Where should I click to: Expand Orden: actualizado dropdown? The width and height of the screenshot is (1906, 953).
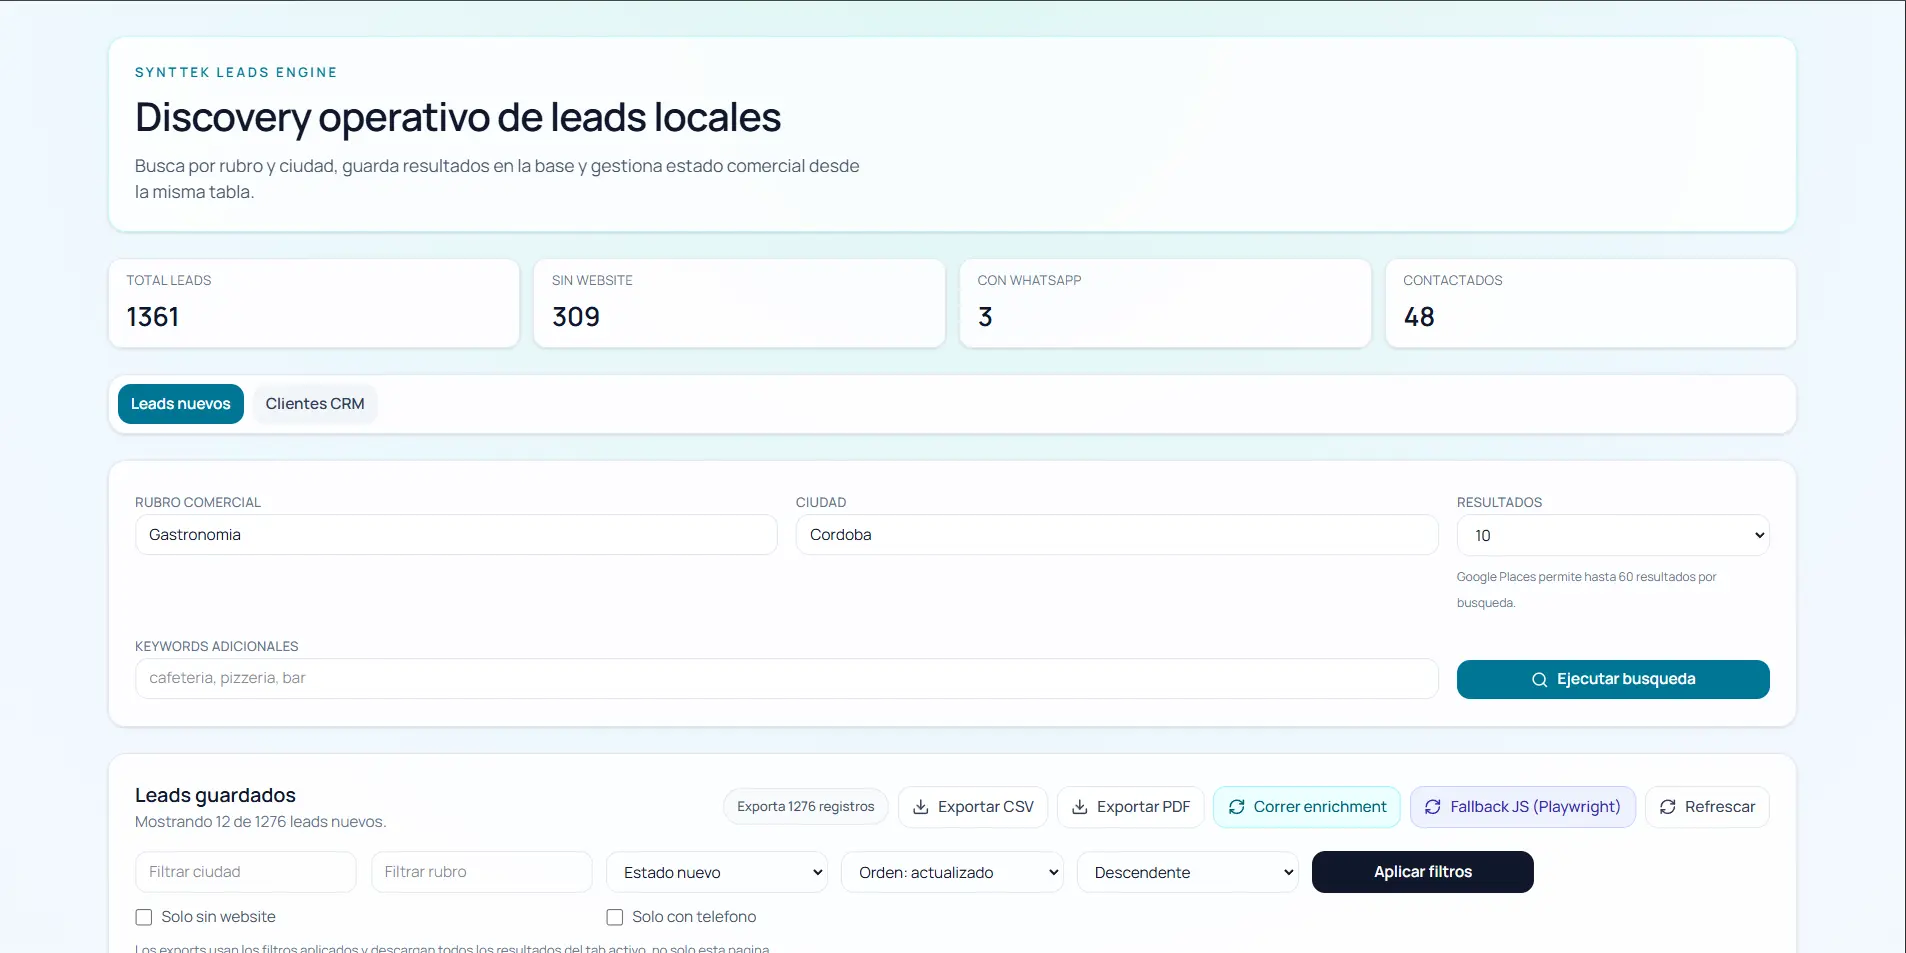point(952,872)
